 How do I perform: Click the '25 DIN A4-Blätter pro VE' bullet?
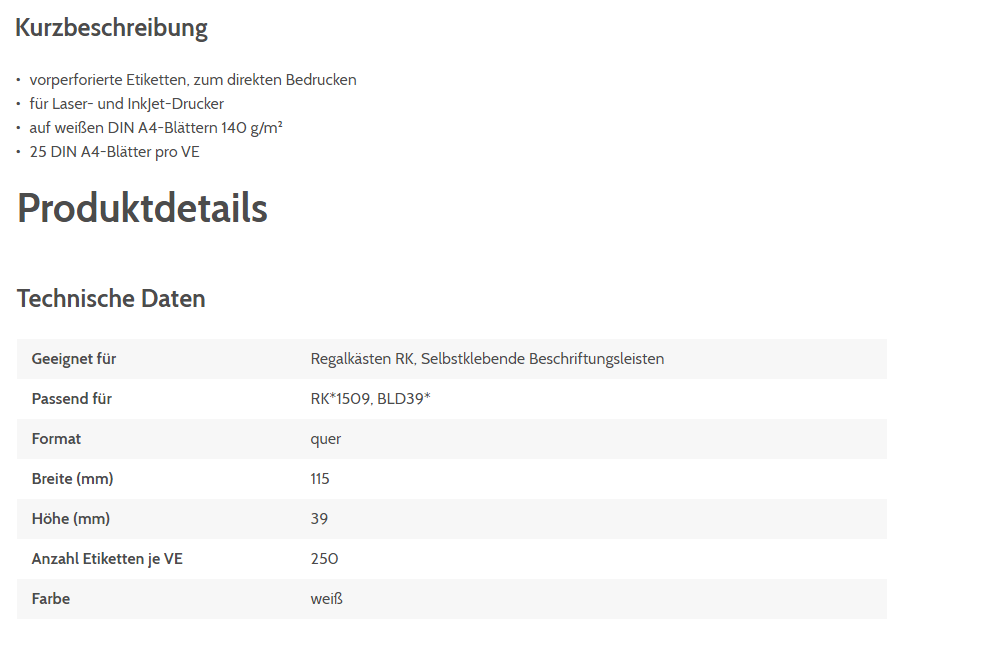click(114, 152)
